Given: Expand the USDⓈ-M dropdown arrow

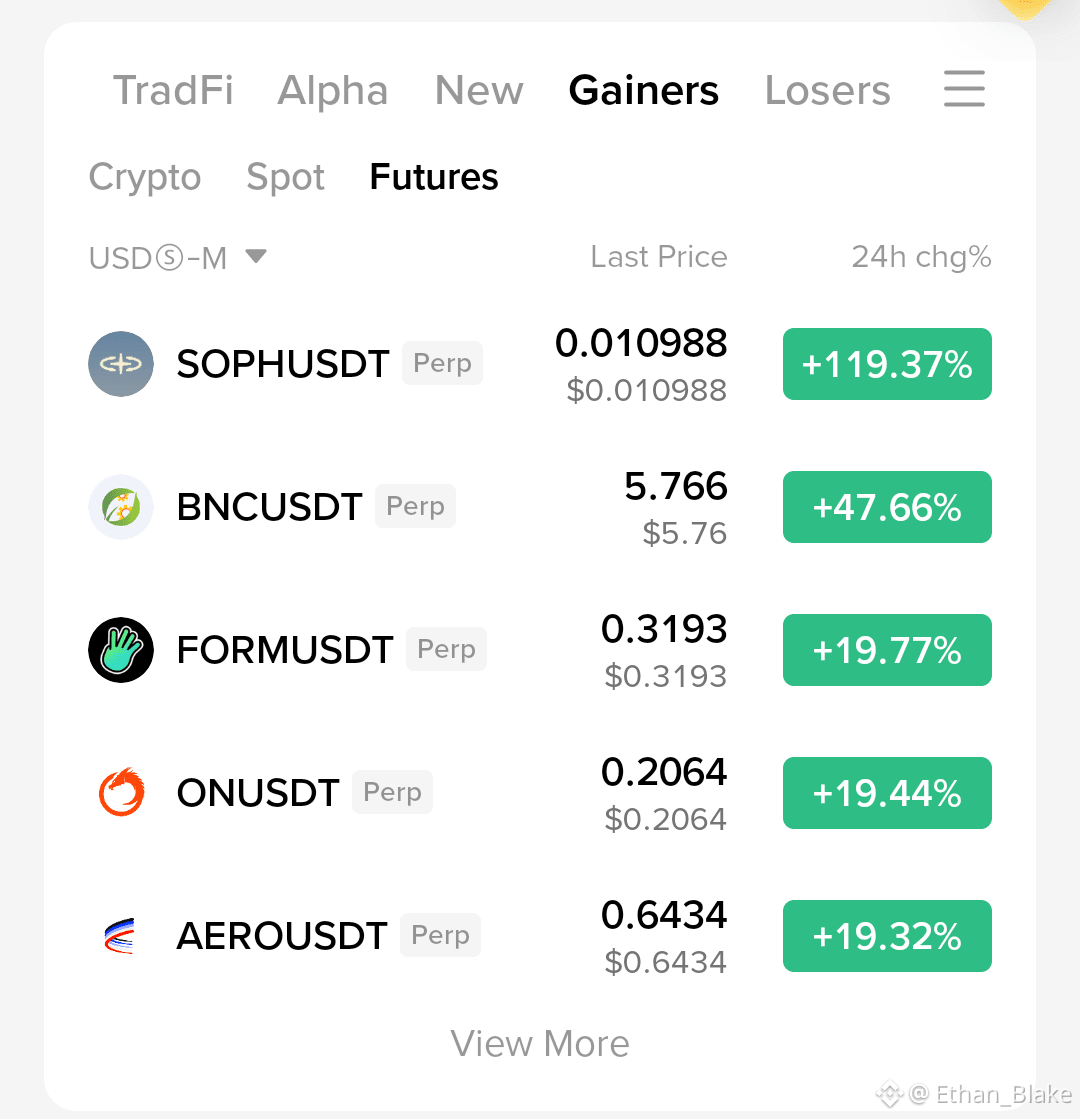Looking at the screenshot, I should point(256,255).
